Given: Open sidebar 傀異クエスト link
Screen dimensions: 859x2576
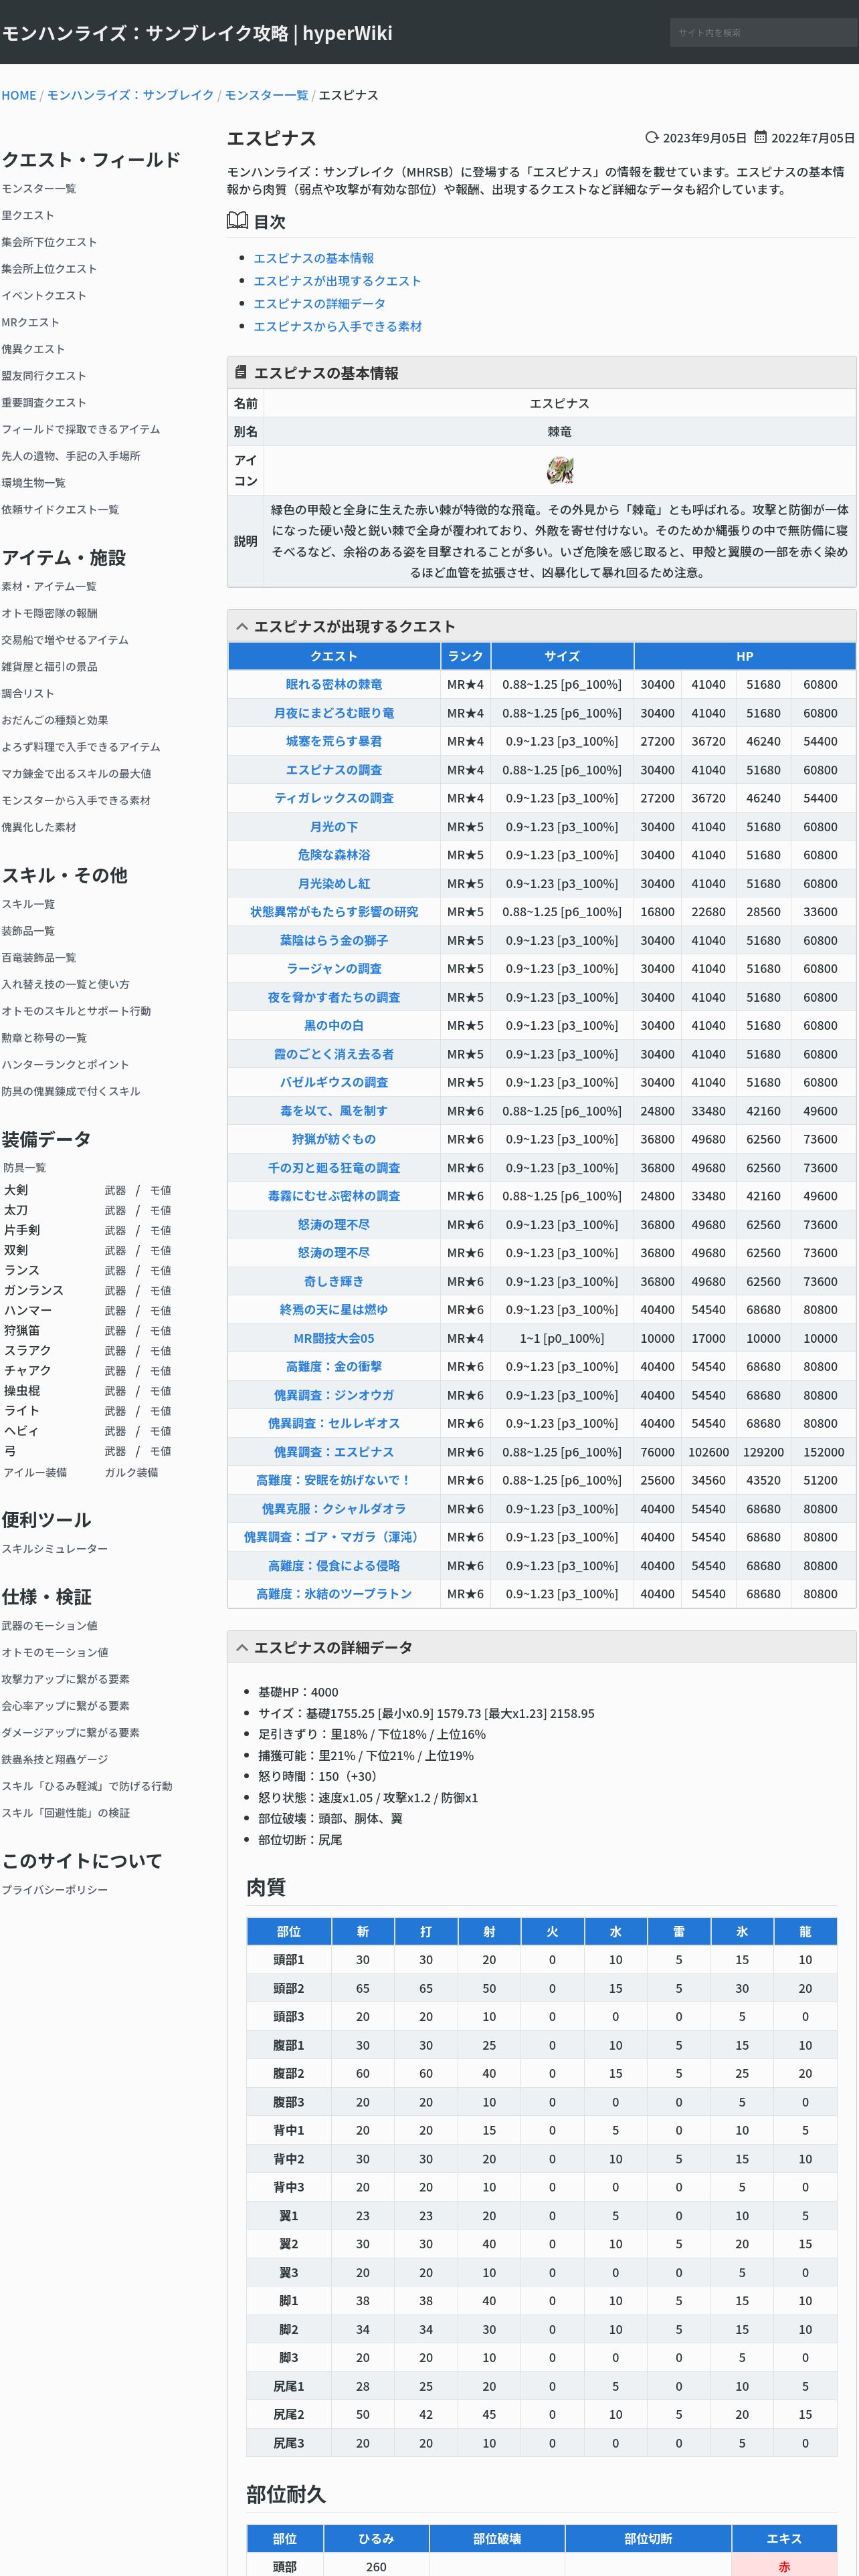Looking at the screenshot, I should click(x=33, y=349).
